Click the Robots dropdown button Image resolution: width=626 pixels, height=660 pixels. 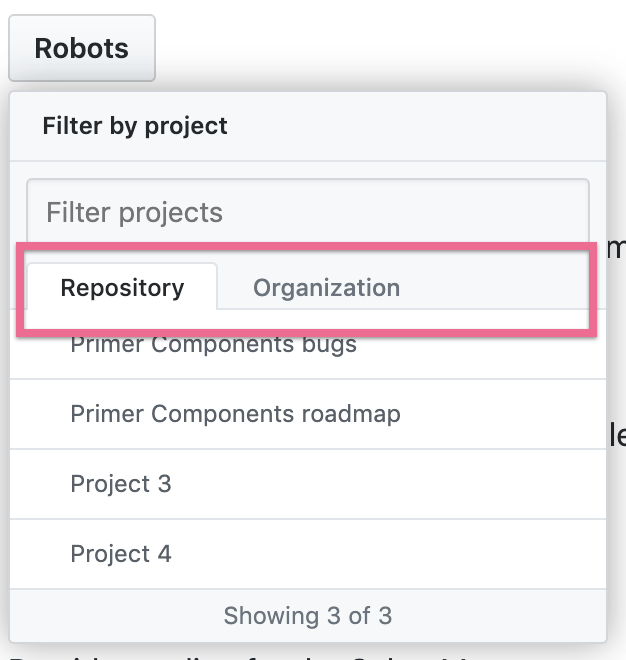point(82,48)
